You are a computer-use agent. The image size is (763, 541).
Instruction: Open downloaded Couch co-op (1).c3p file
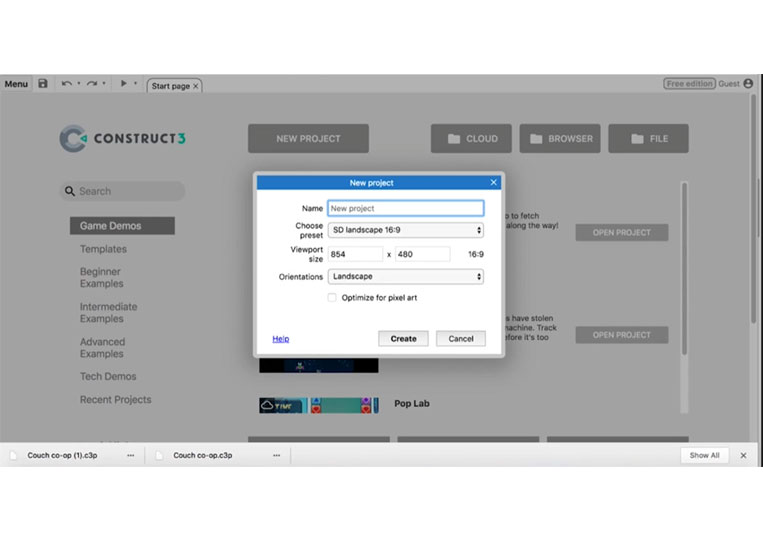click(x=62, y=455)
